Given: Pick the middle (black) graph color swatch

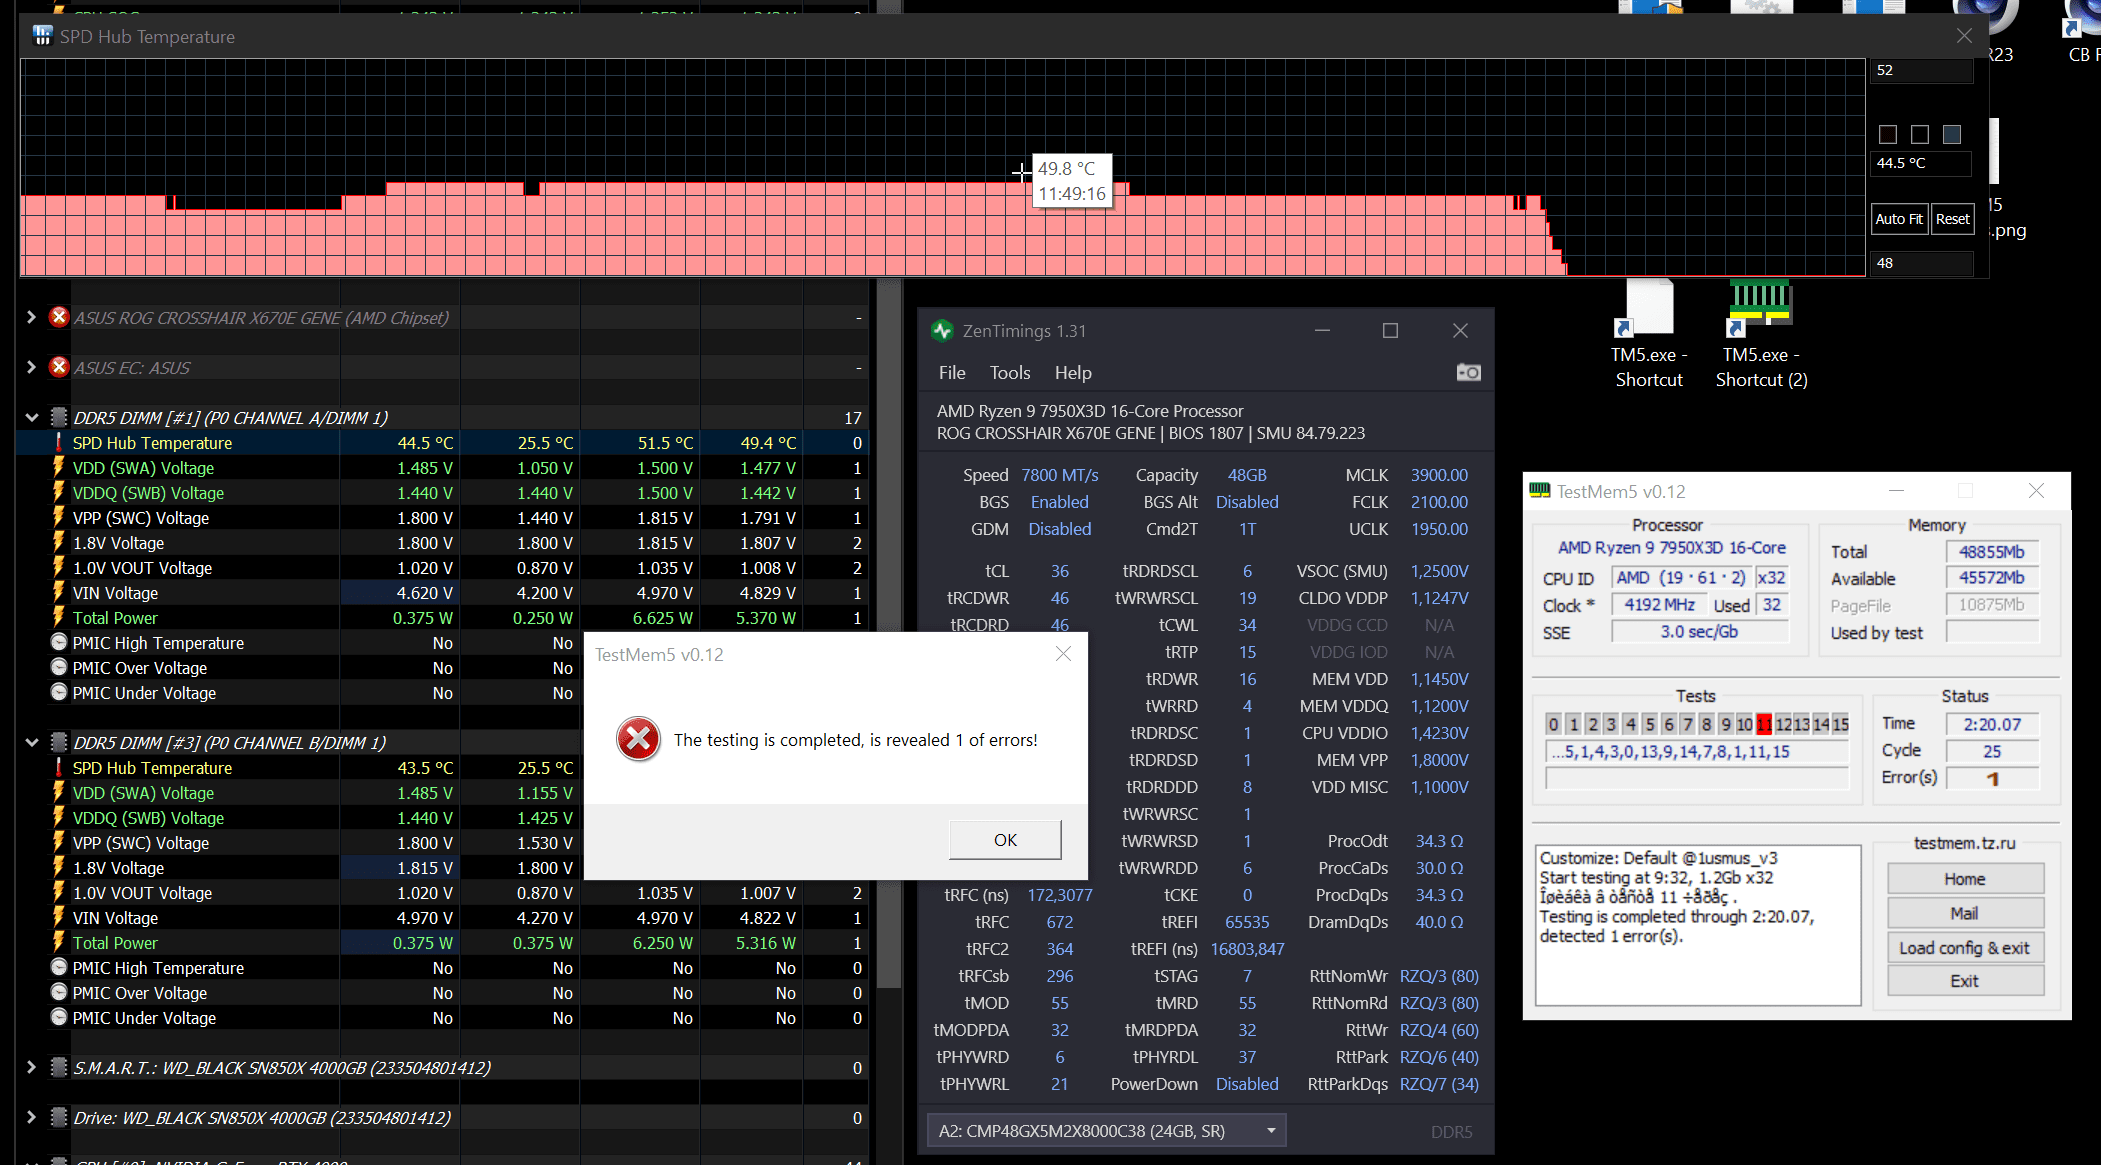Looking at the screenshot, I should (x=1920, y=134).
